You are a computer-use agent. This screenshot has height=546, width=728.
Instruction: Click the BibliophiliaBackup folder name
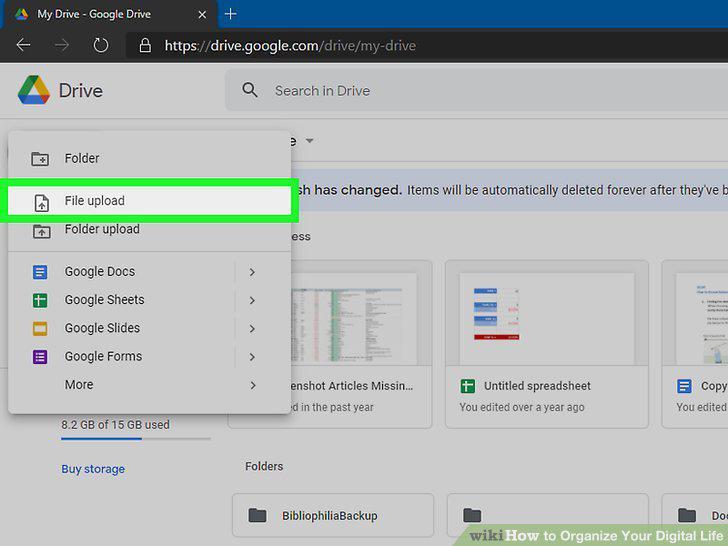[x=330, y=515]
